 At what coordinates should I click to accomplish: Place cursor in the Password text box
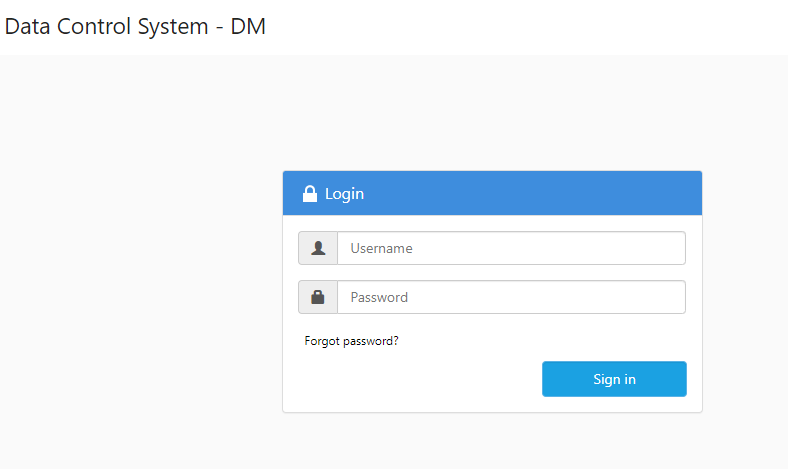click(x=511, y=297)
